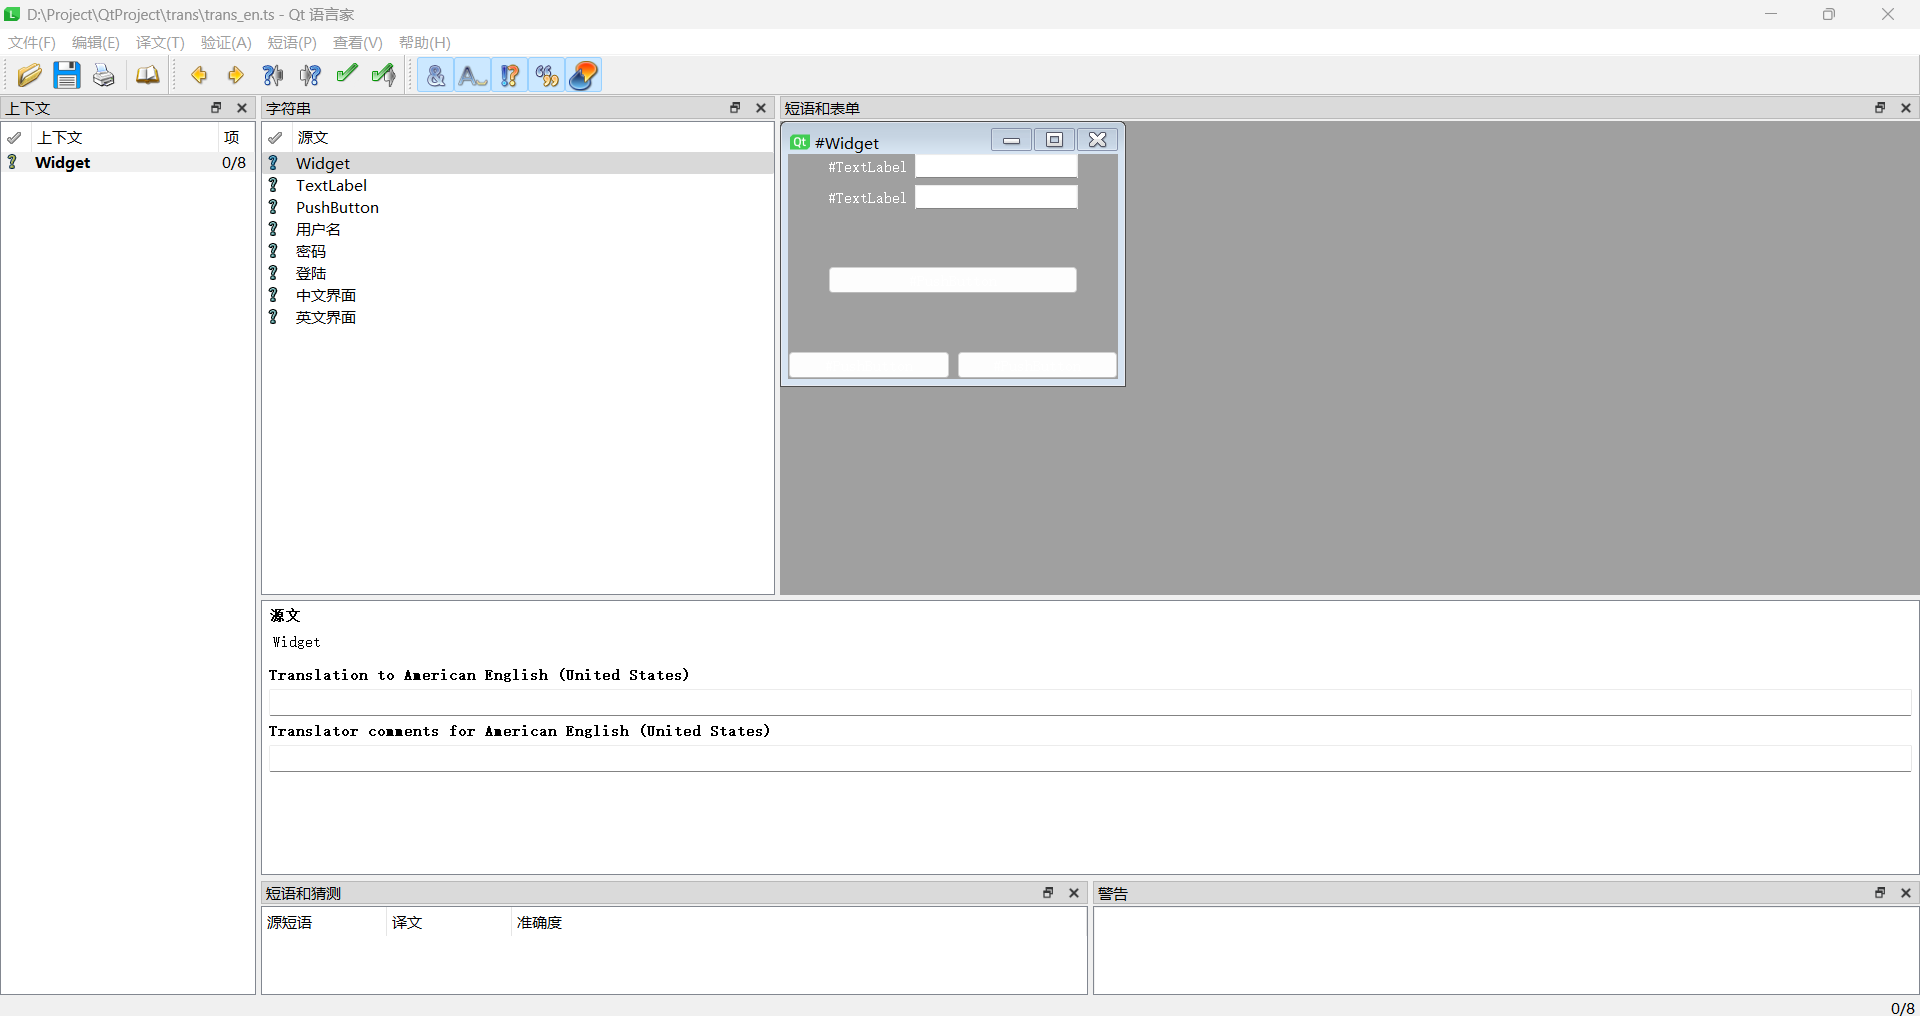Print the translation using printer icon

point(104,75)
